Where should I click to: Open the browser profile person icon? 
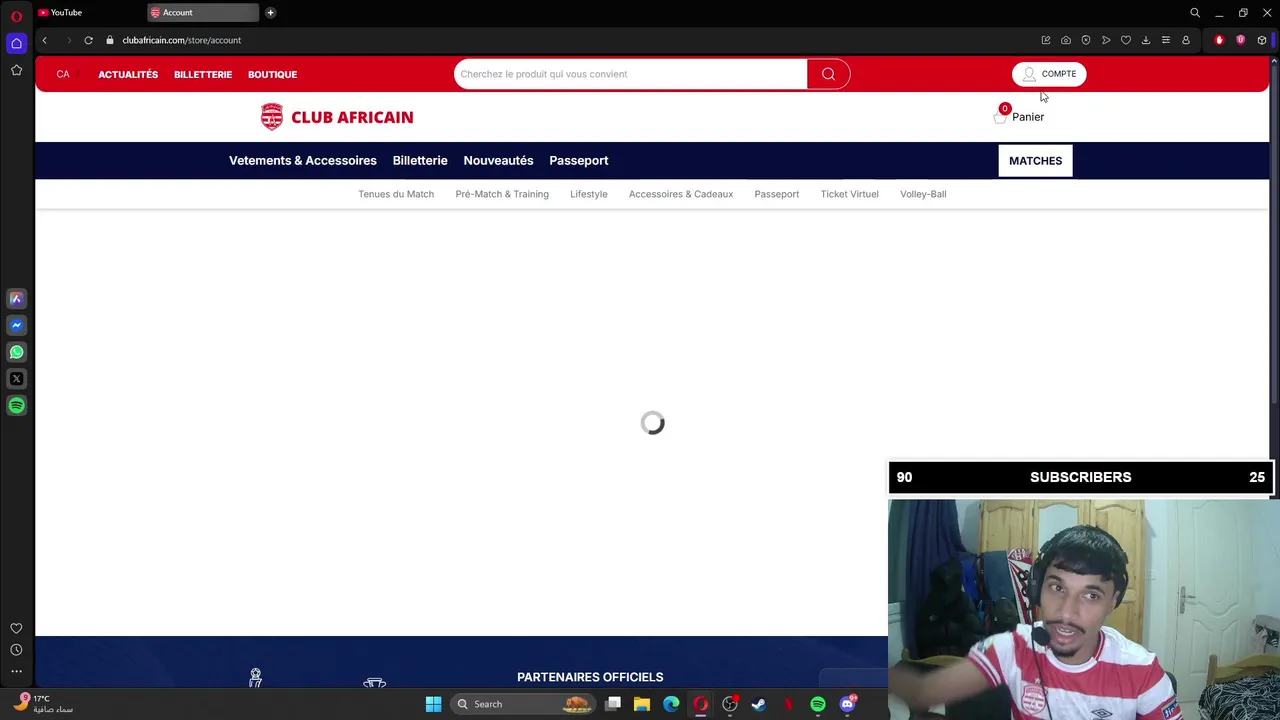1186,40
